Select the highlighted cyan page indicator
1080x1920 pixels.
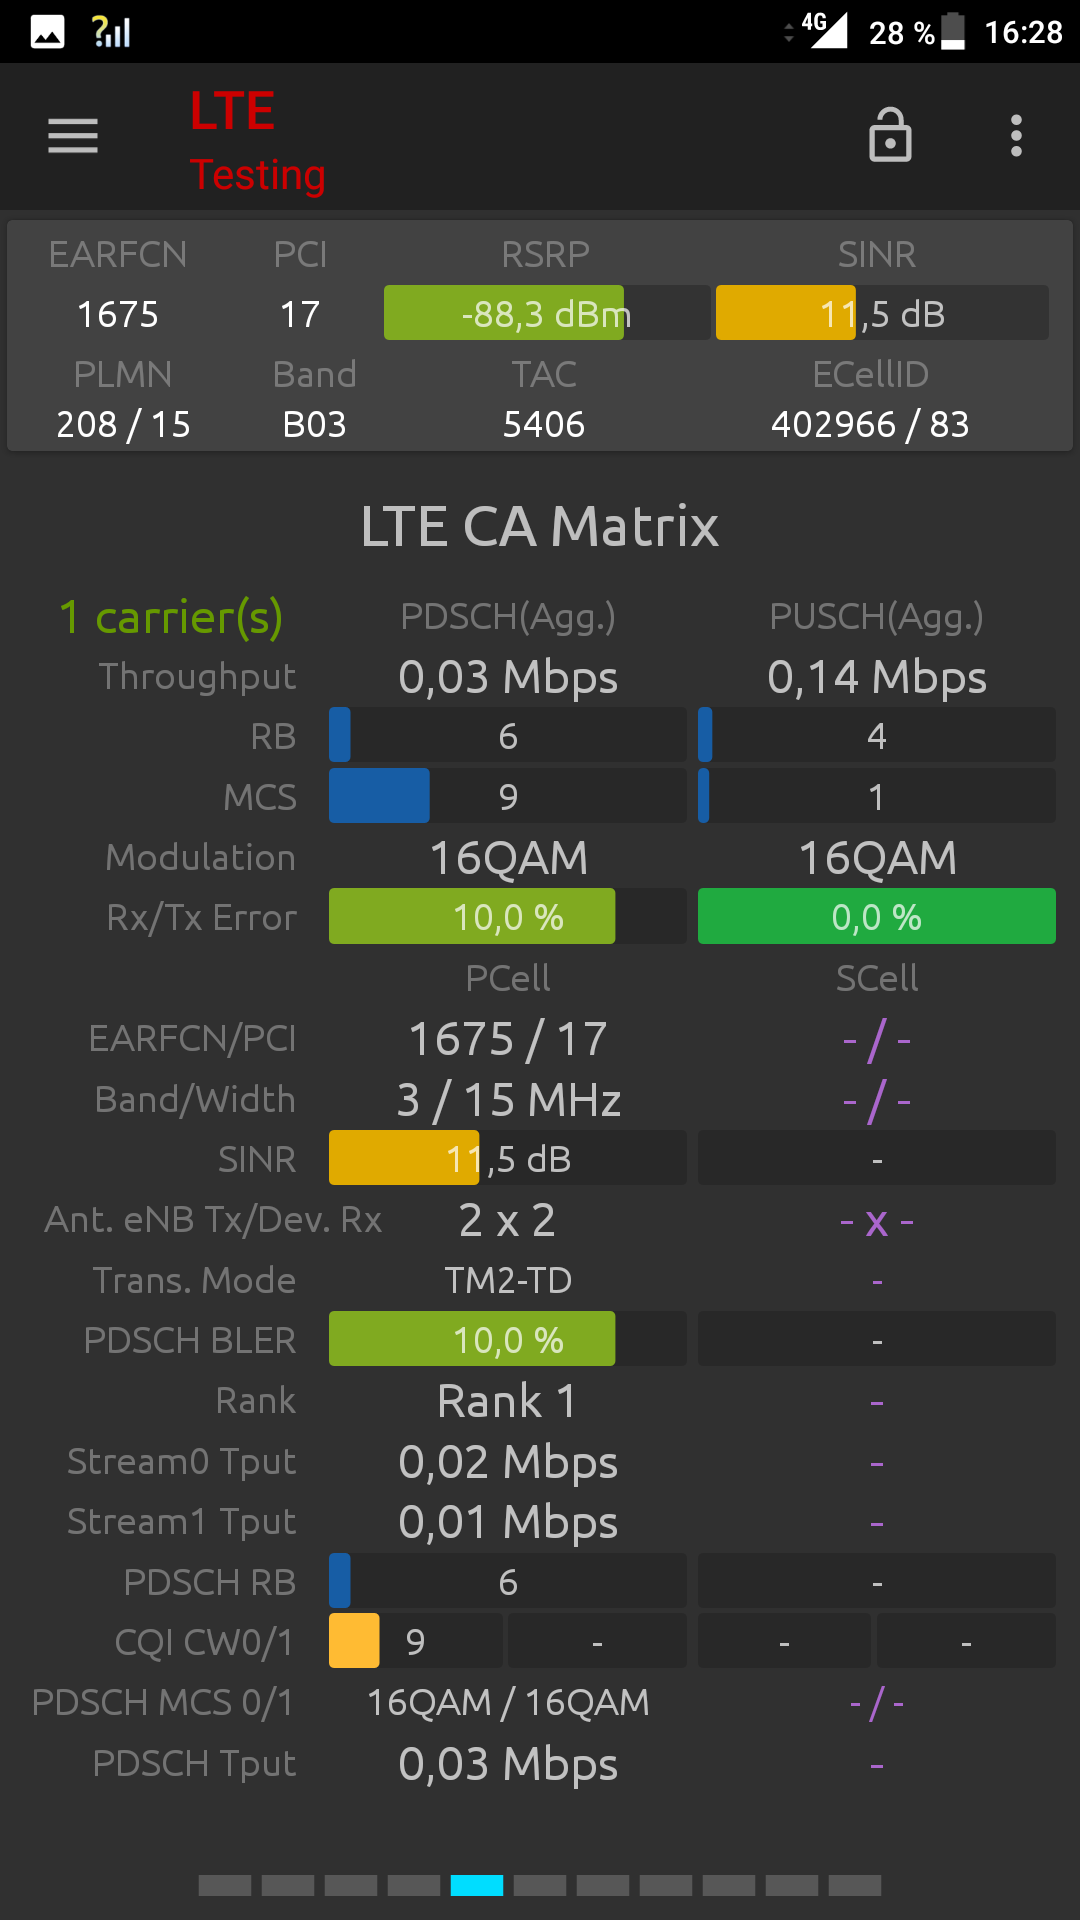[477, 1885]
